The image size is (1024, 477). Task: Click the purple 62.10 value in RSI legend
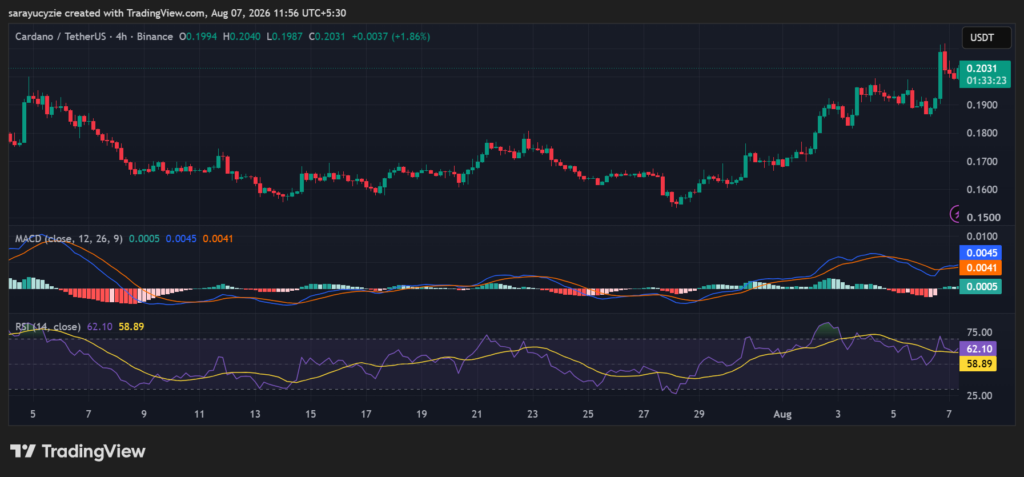point(99,327)
